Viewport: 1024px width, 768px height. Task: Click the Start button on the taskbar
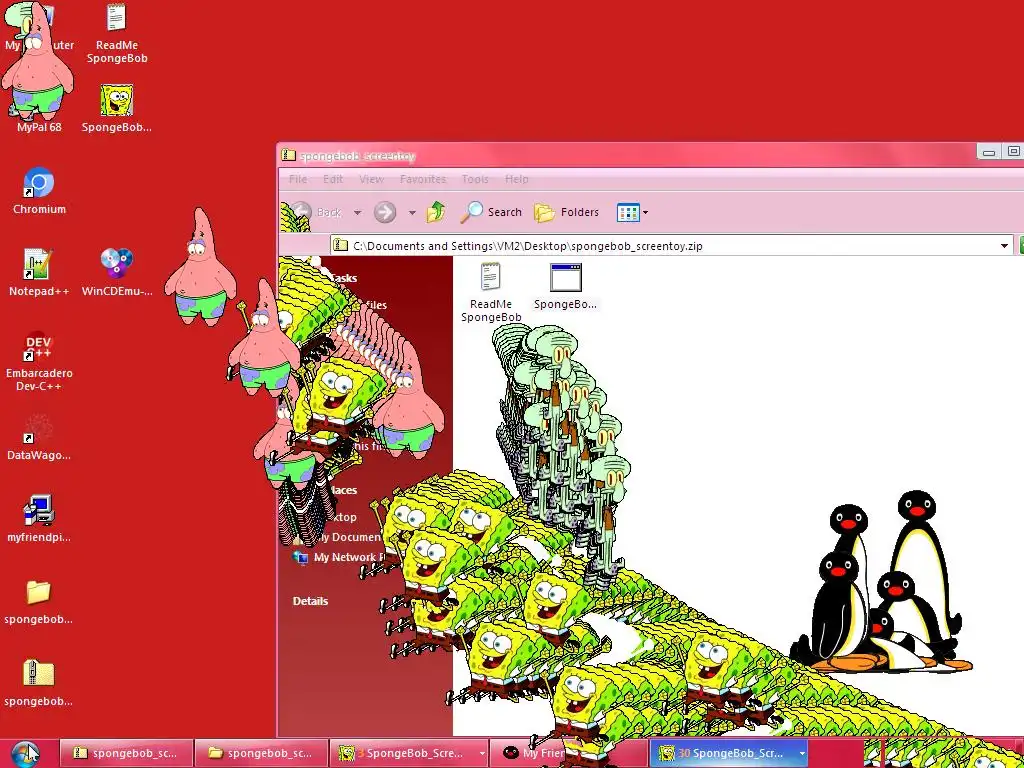[26, 754]
